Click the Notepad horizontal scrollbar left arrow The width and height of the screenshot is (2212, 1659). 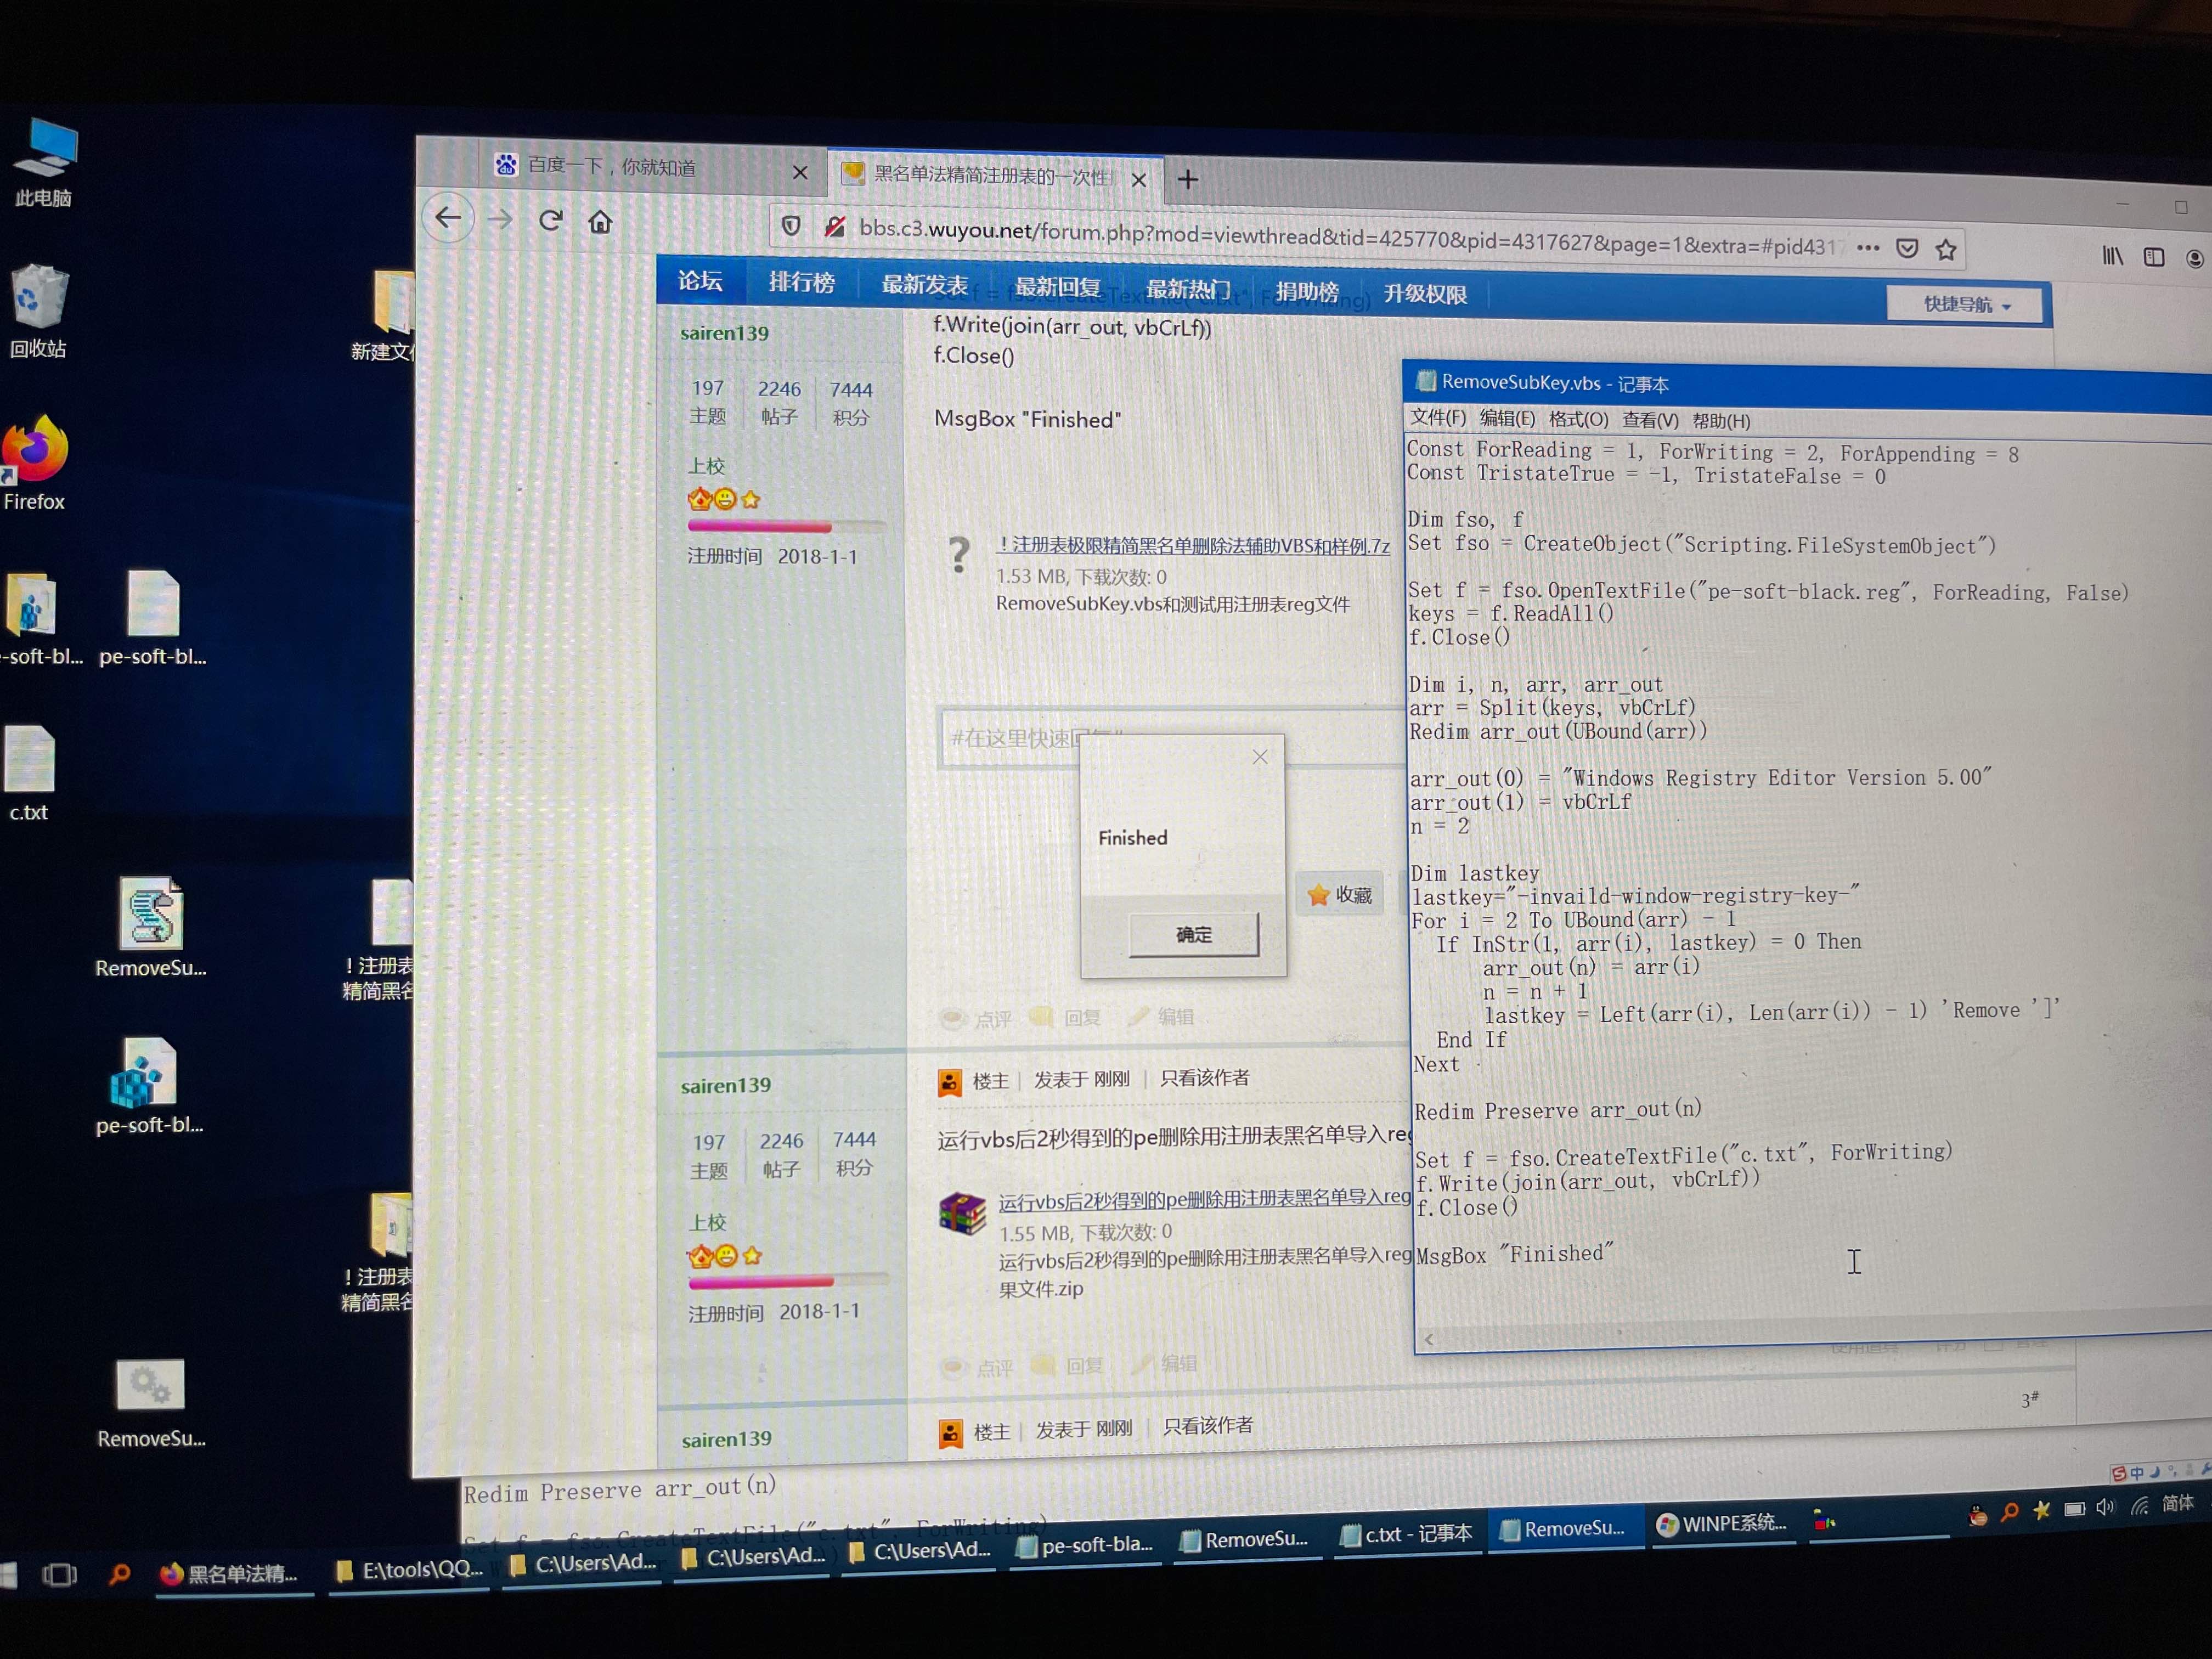(x=1429, y=1338)
